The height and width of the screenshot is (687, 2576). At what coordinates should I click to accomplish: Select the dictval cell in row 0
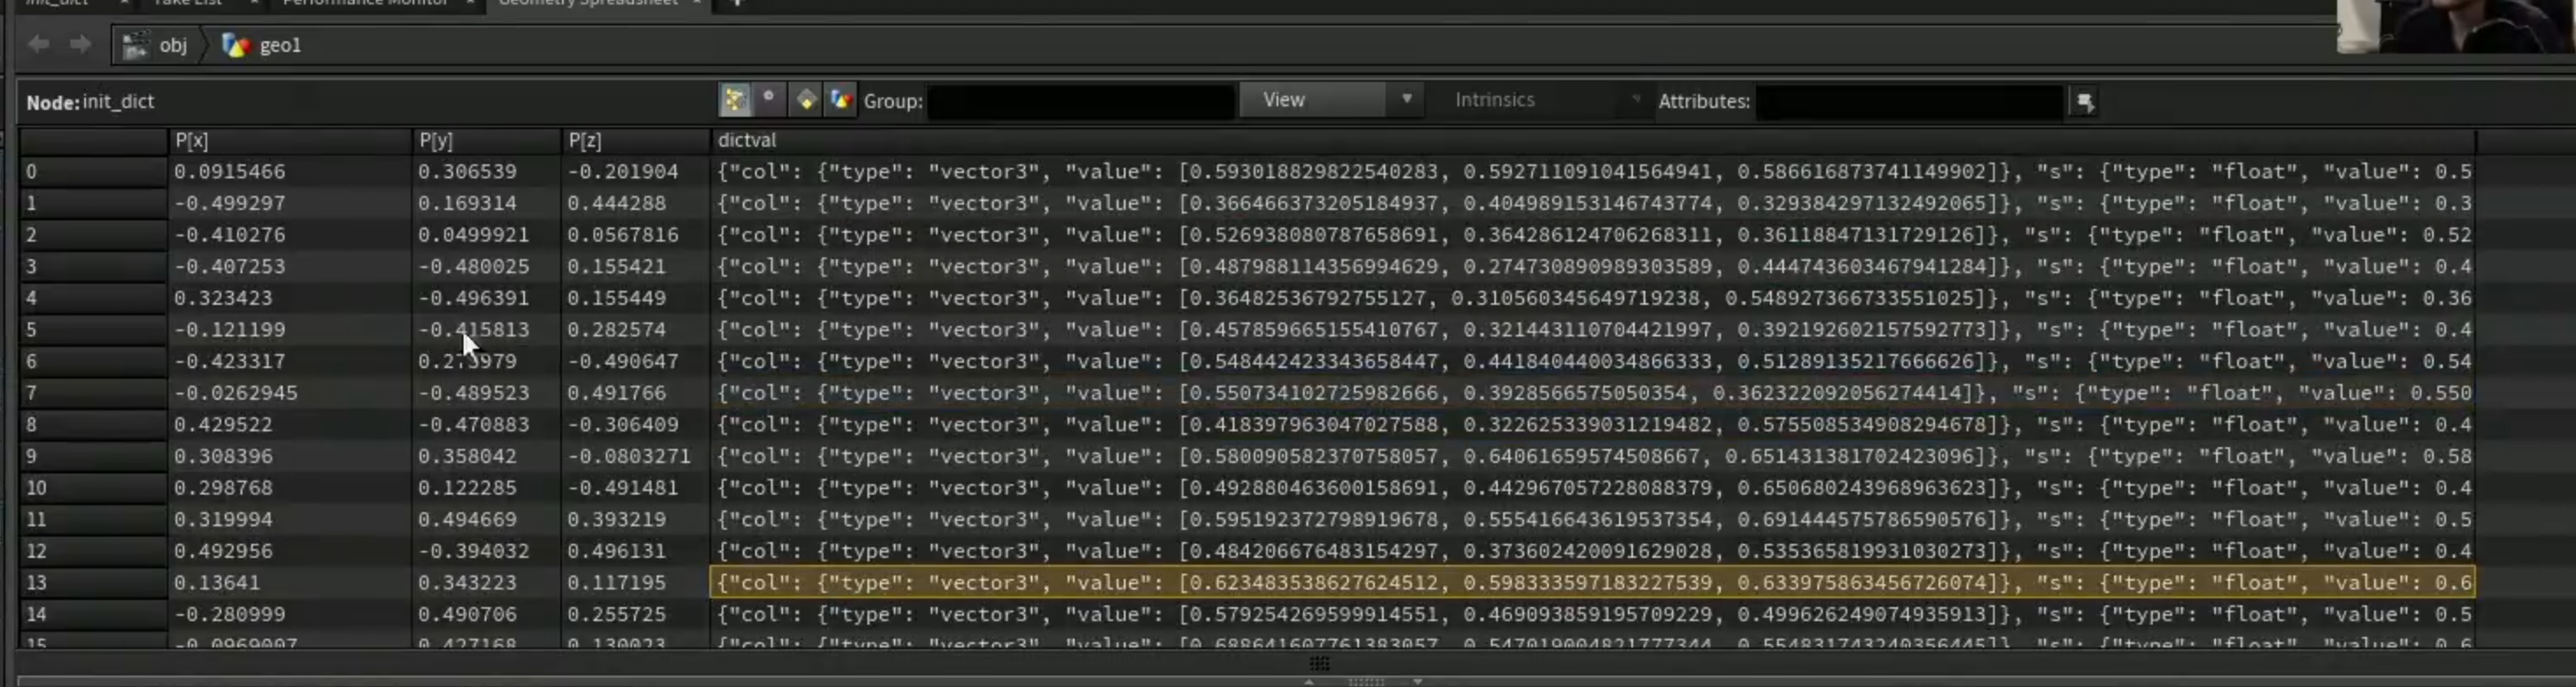point(1593,172)
